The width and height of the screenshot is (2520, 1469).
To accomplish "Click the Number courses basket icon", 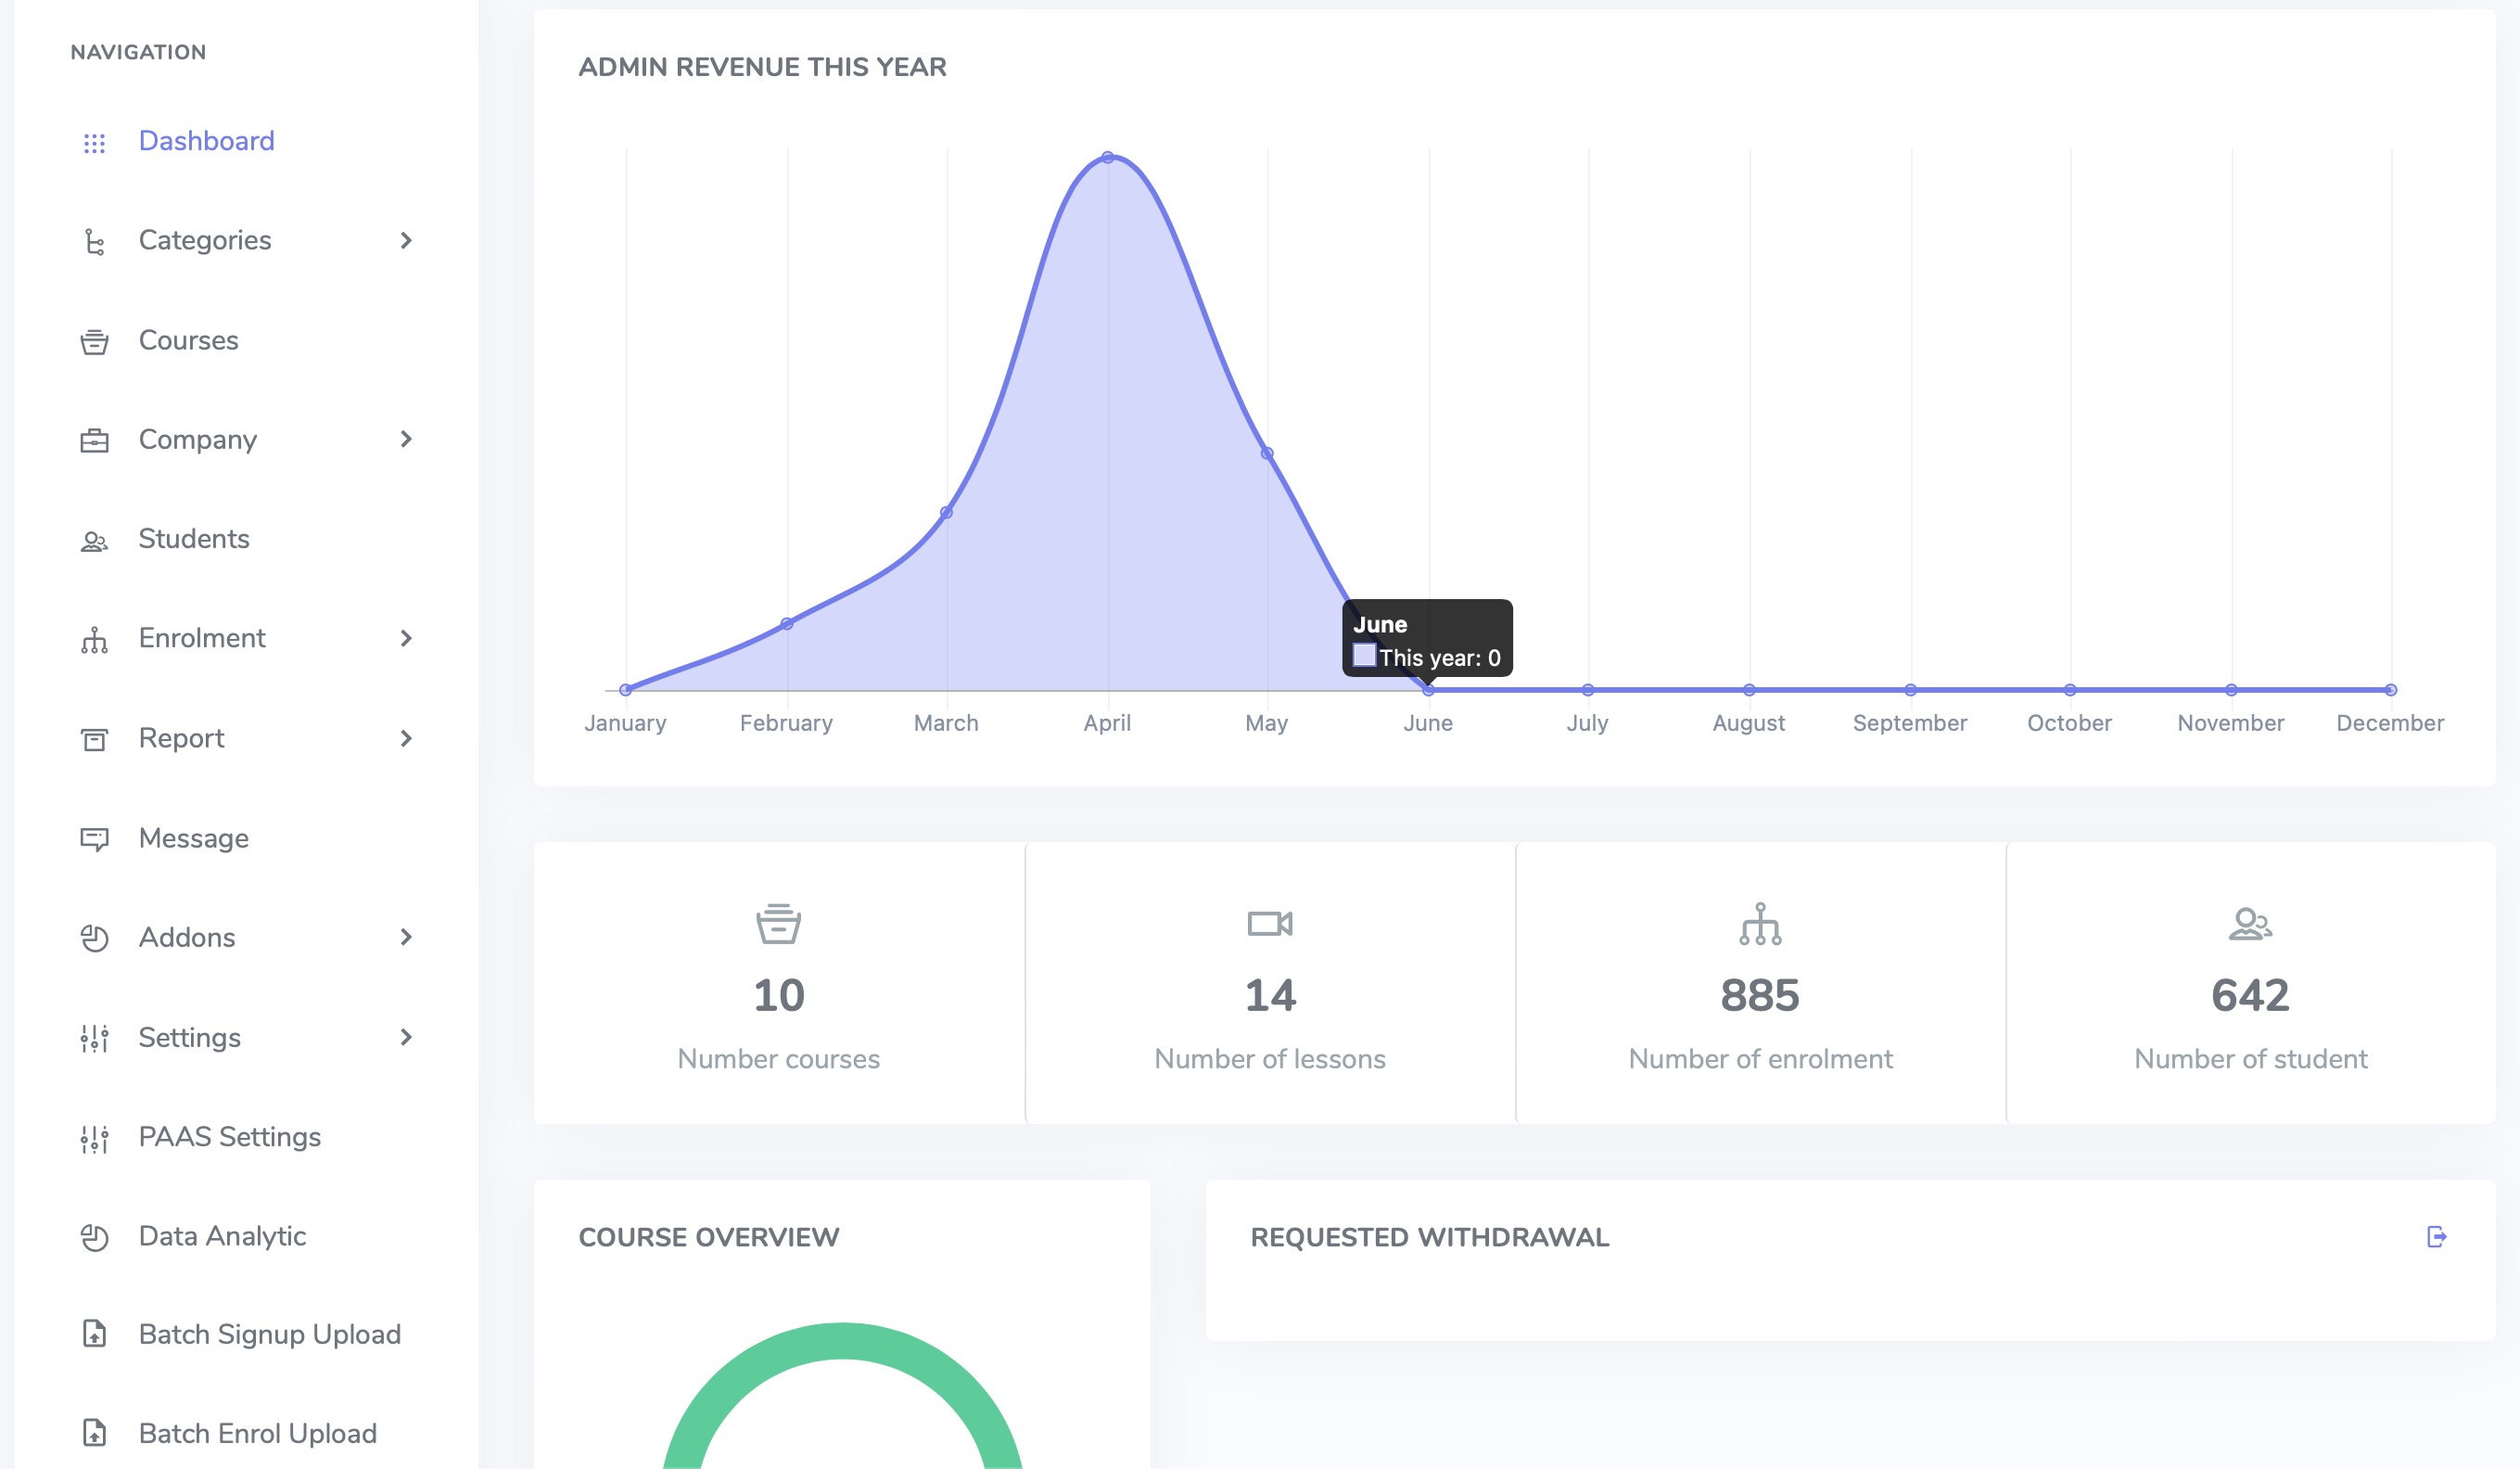I will [x=778, y=923].
